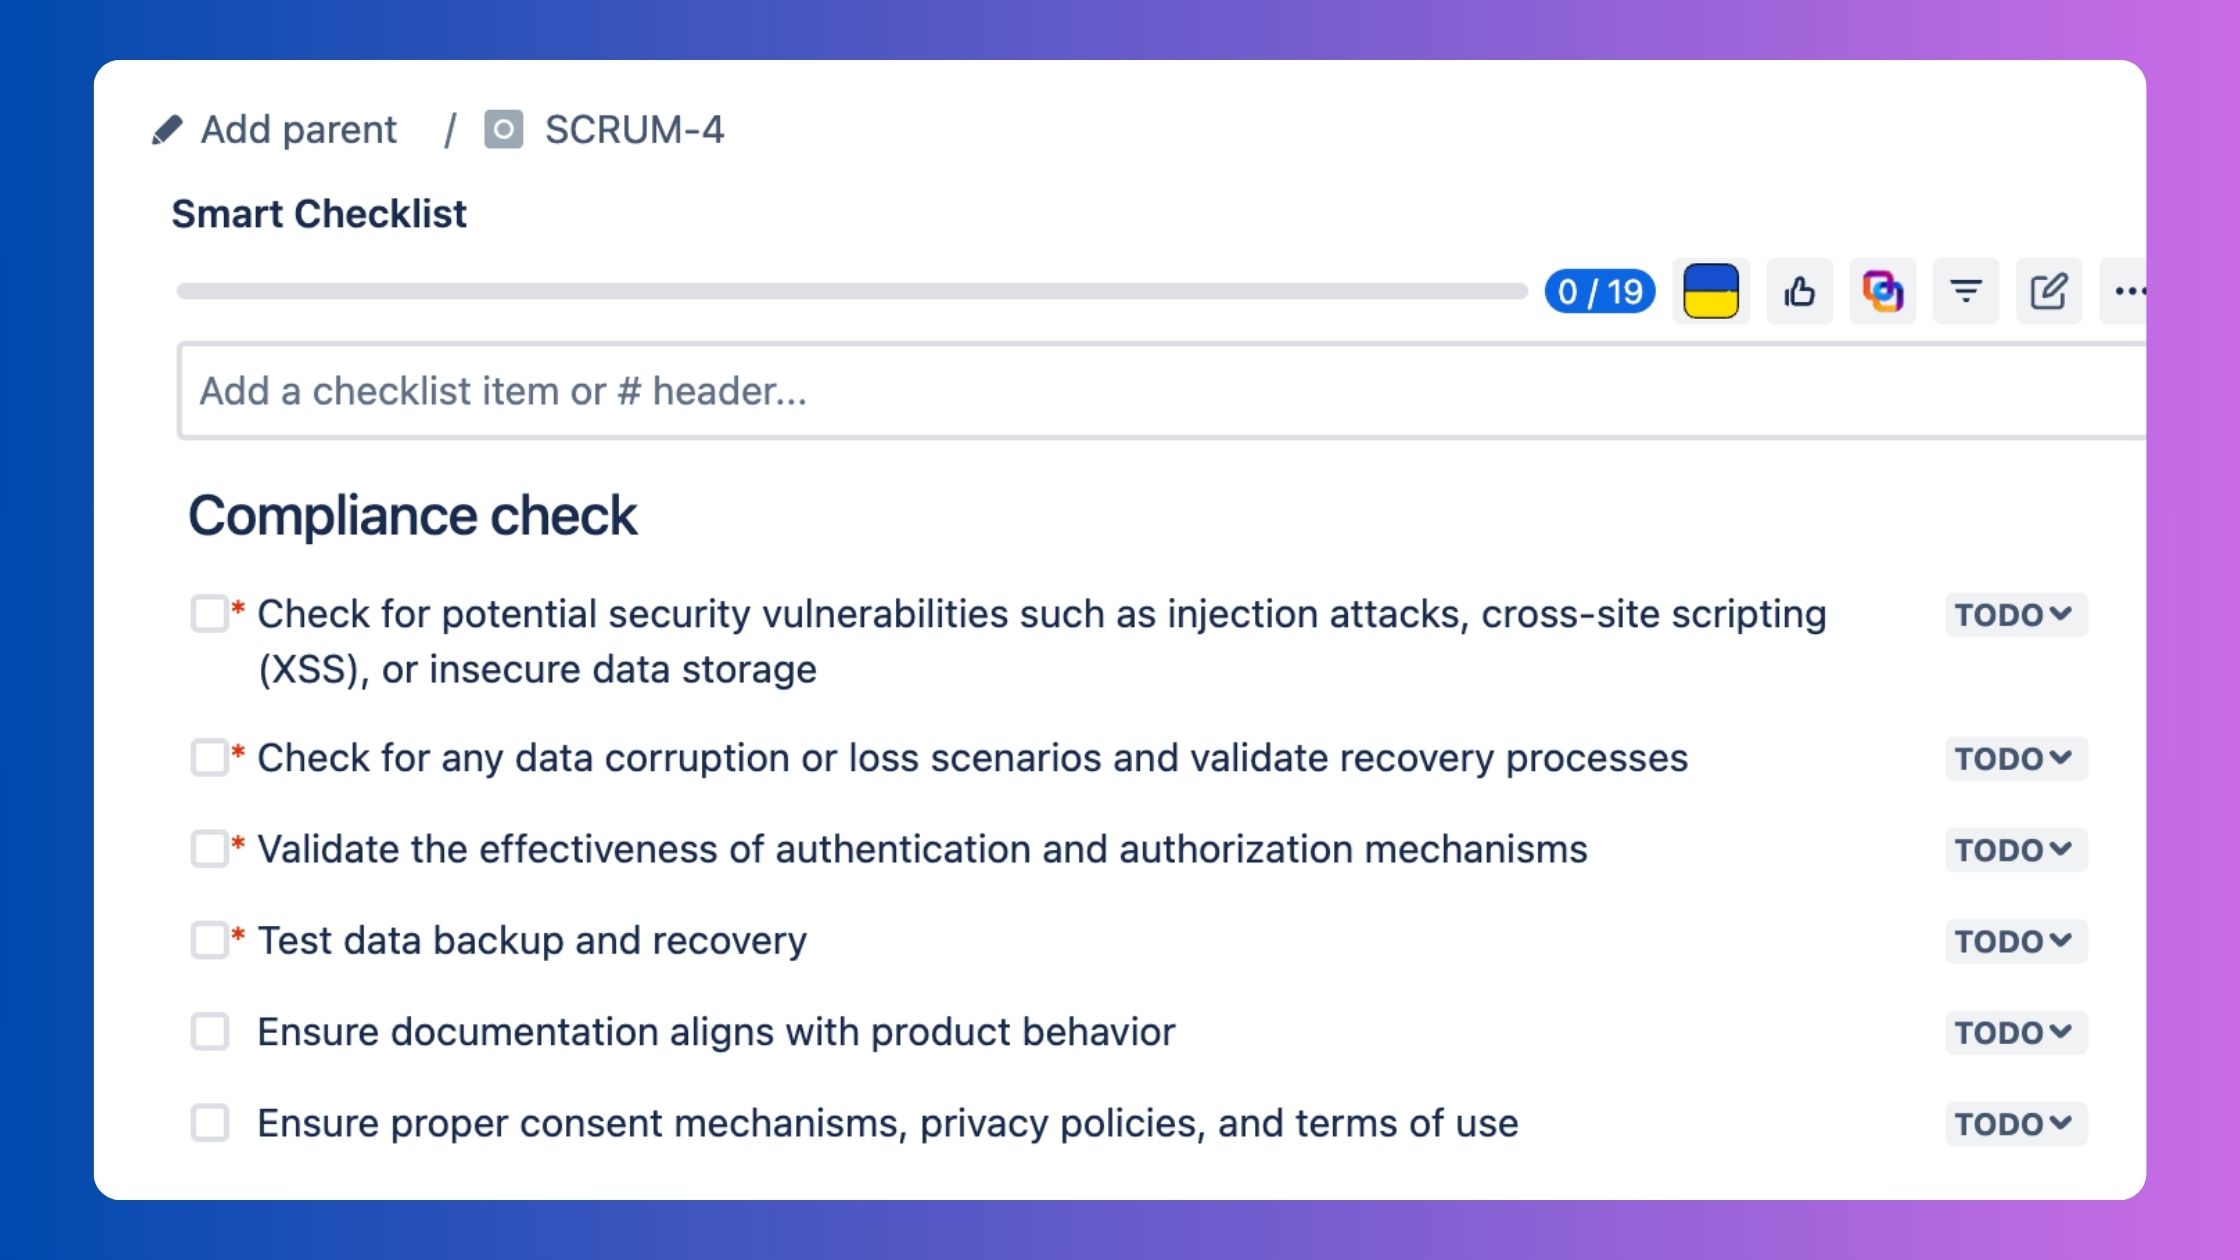Open TODO status dropdown for data corruption item
Image resolution: width=2240 pixels, height=1260 pixels.
coord(2015,758)
